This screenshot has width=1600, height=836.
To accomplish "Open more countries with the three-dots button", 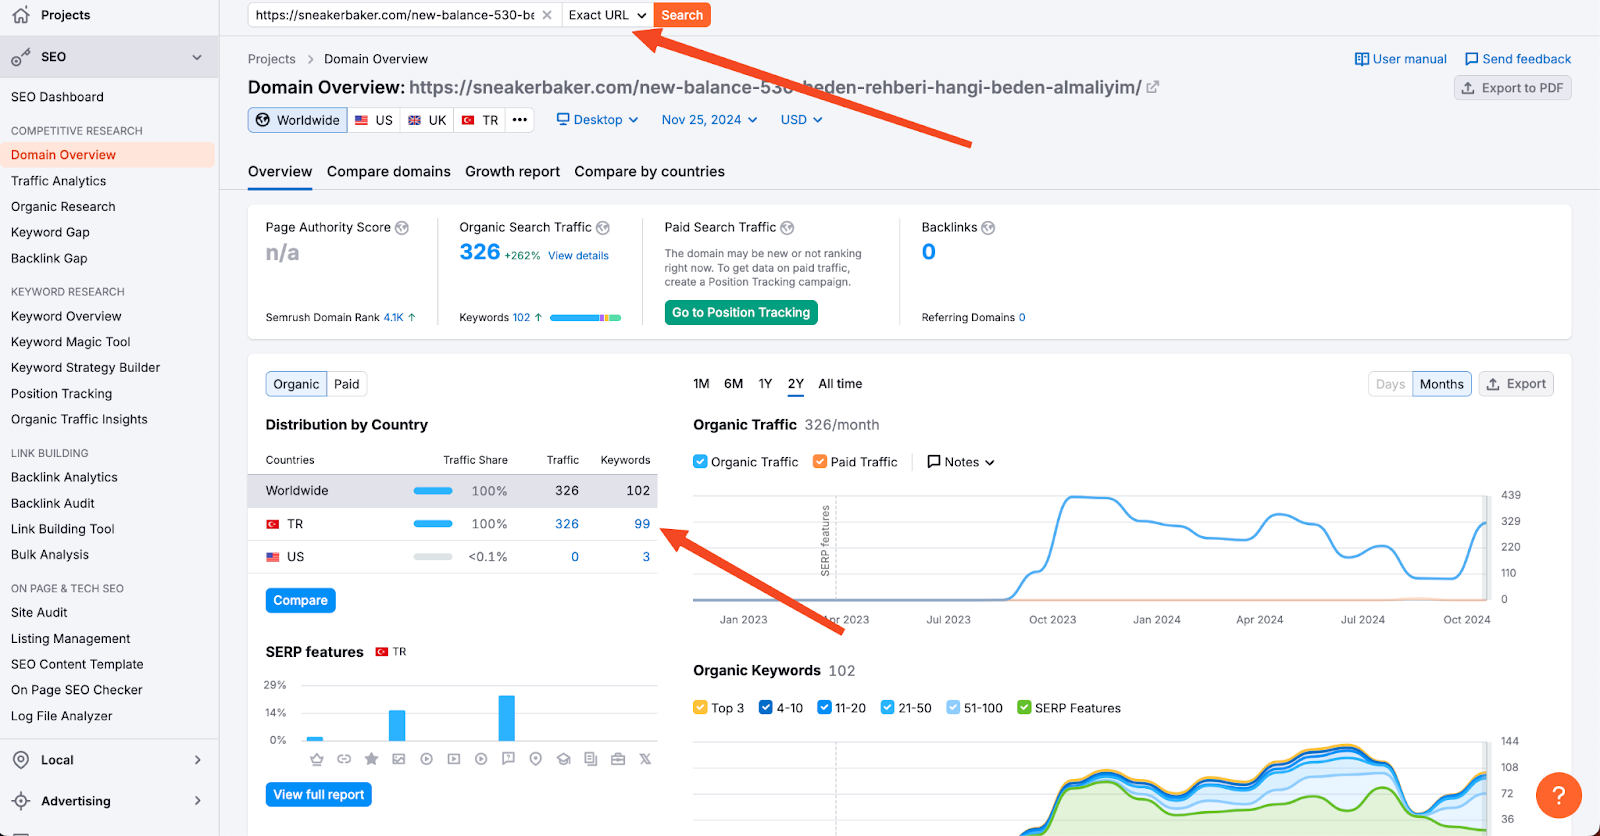I will [x=520, y=120].
